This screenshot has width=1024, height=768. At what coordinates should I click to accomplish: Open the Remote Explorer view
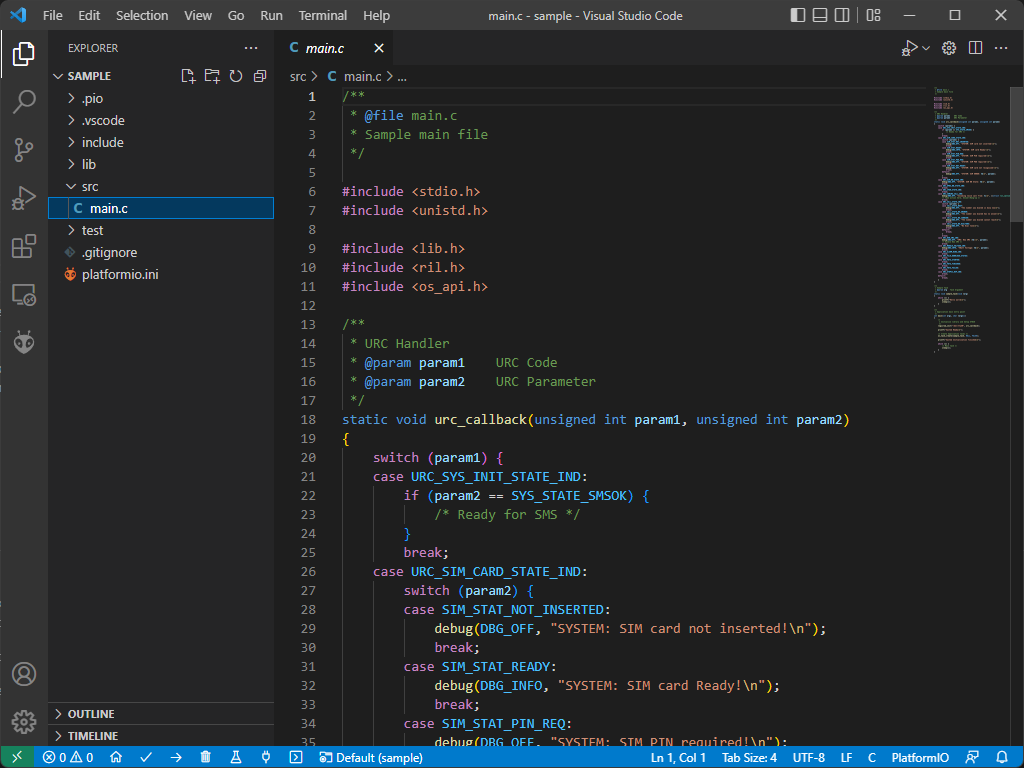coord(24,295)
